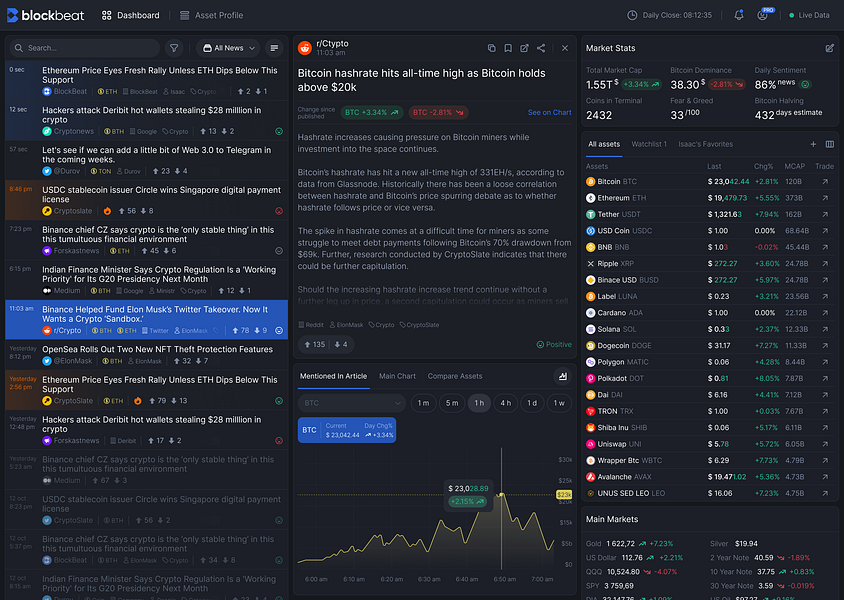Open the Telegram Web 3.0 news item
The image size is (844, 600).
(x=146, y=160)
